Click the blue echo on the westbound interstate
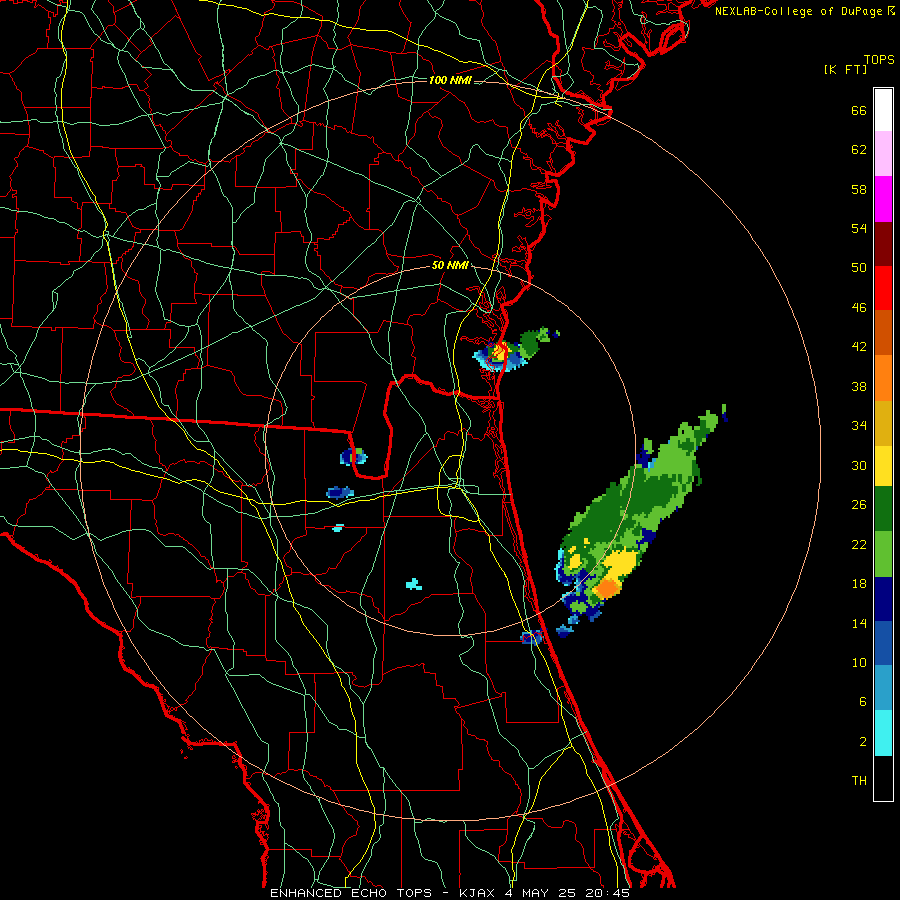900x900 pixels. coord(340,492)
